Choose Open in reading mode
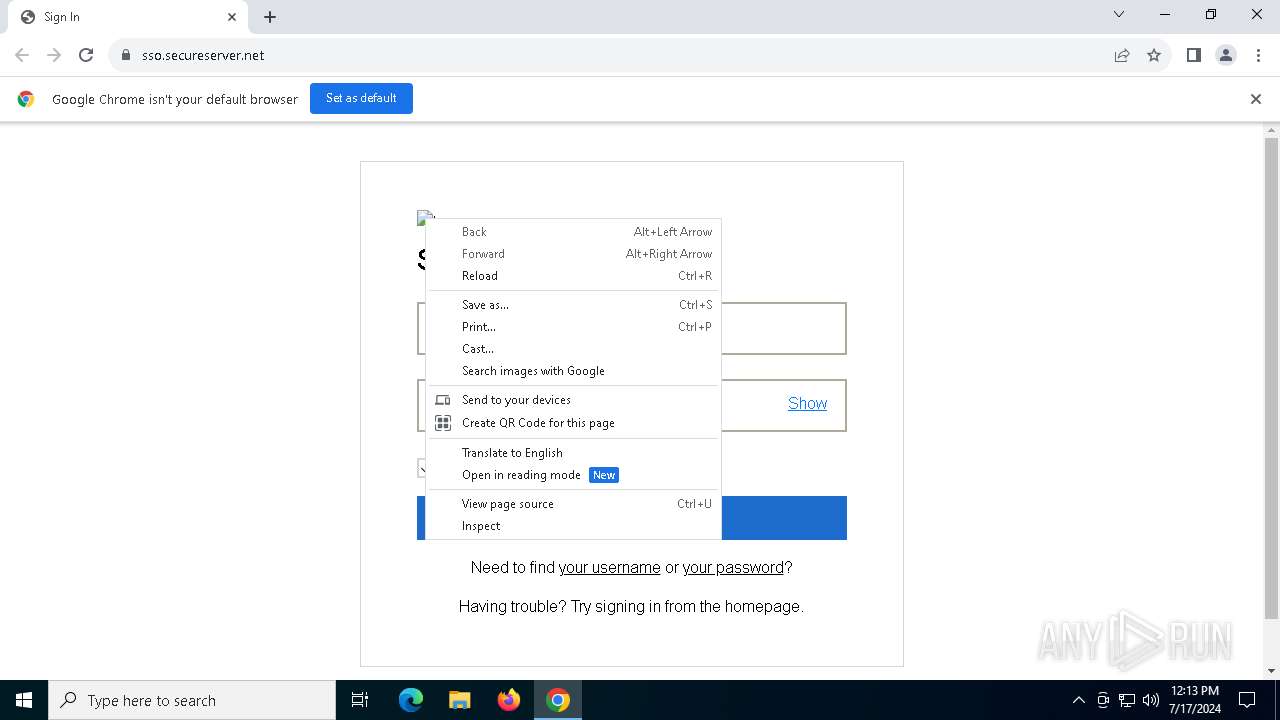Image resolution: width=1280 pixels, height=720 pixels. [x=573, y=475]
